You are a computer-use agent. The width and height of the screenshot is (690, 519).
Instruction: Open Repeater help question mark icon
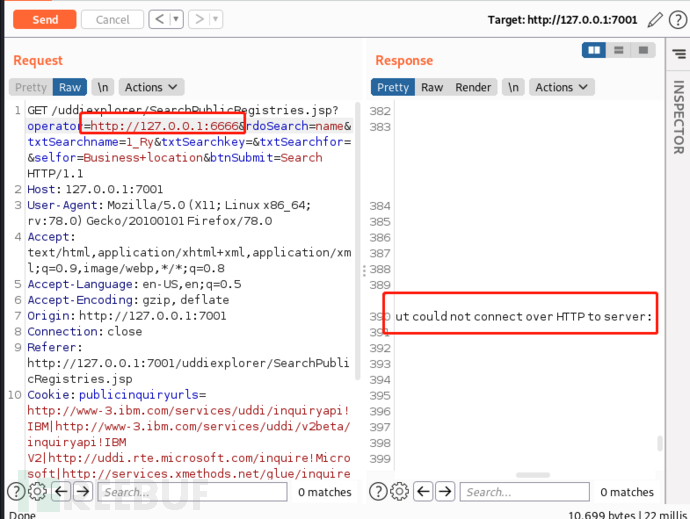(x=676, y=19)
